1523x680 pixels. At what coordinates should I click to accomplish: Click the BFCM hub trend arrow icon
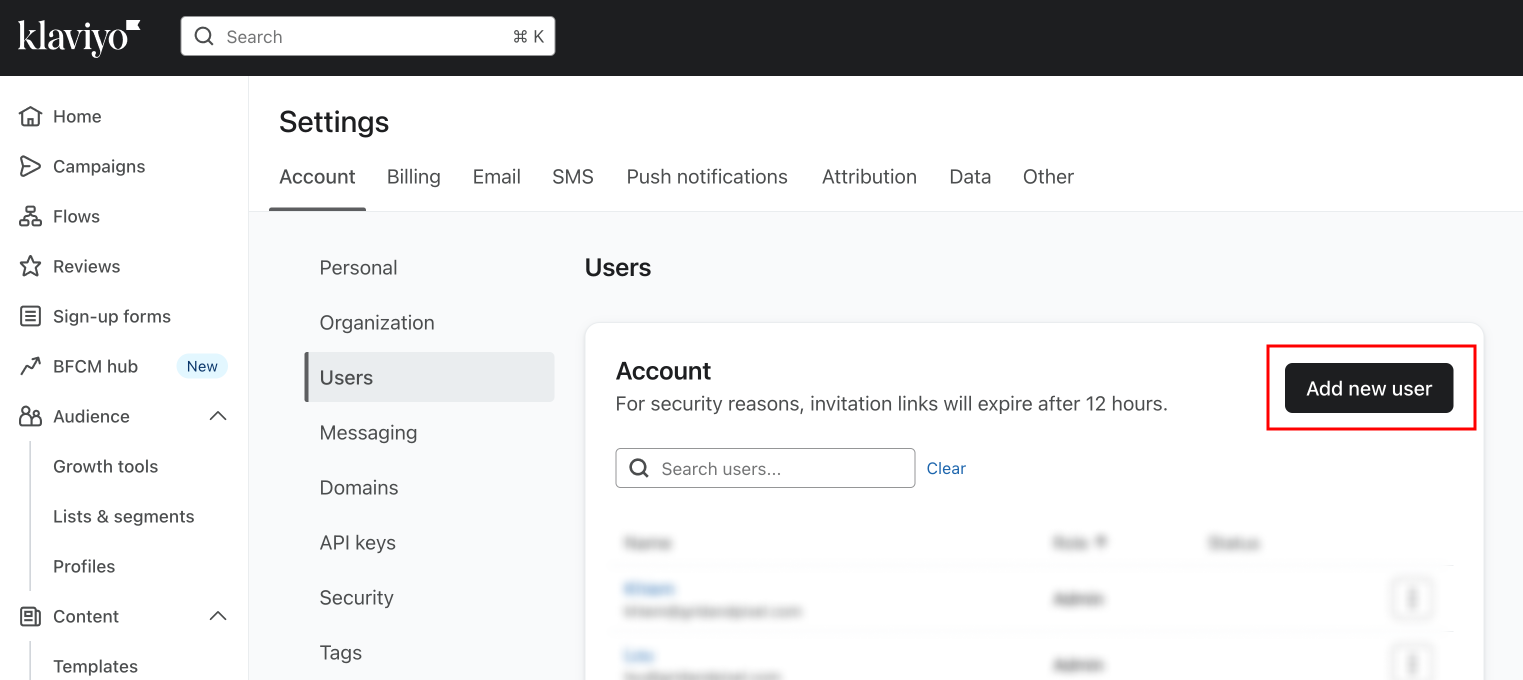31,366
